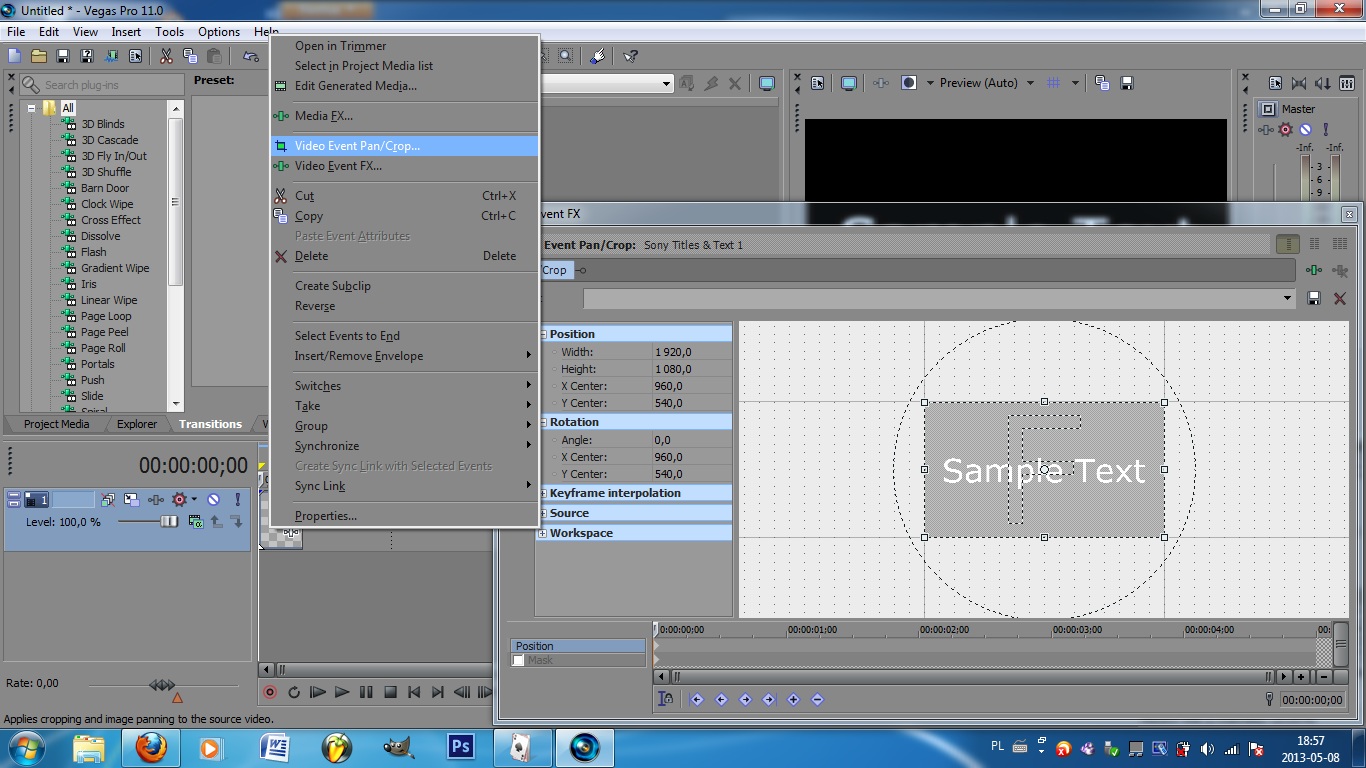Switch to the Explorer tab
The width and height of the screenshot is (1366, 768).
pyautogui.click(x=137, y=424)
